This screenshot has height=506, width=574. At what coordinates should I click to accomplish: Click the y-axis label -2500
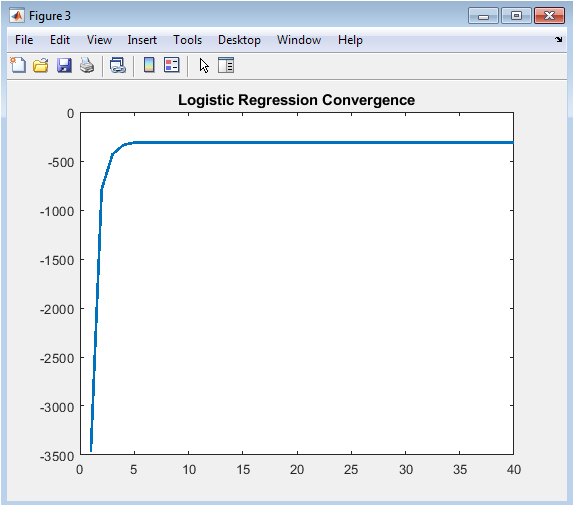[57, 358]
